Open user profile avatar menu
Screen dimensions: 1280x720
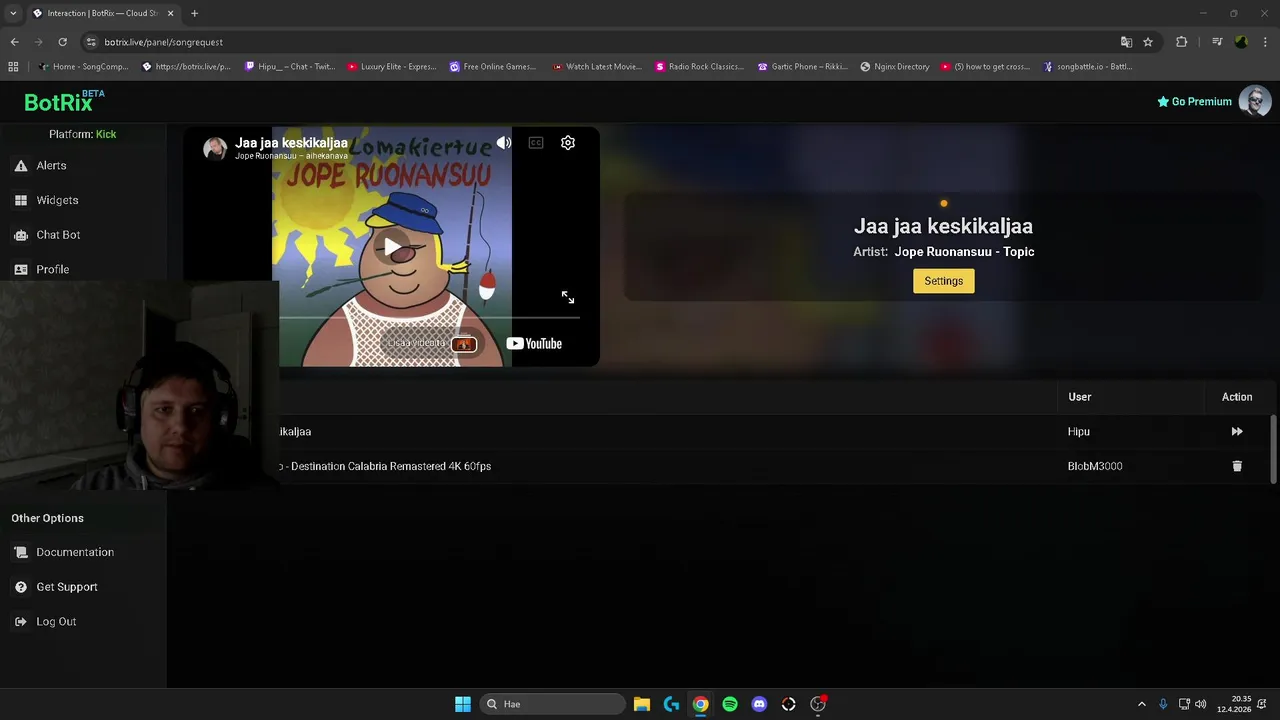tap(1255, 101)
